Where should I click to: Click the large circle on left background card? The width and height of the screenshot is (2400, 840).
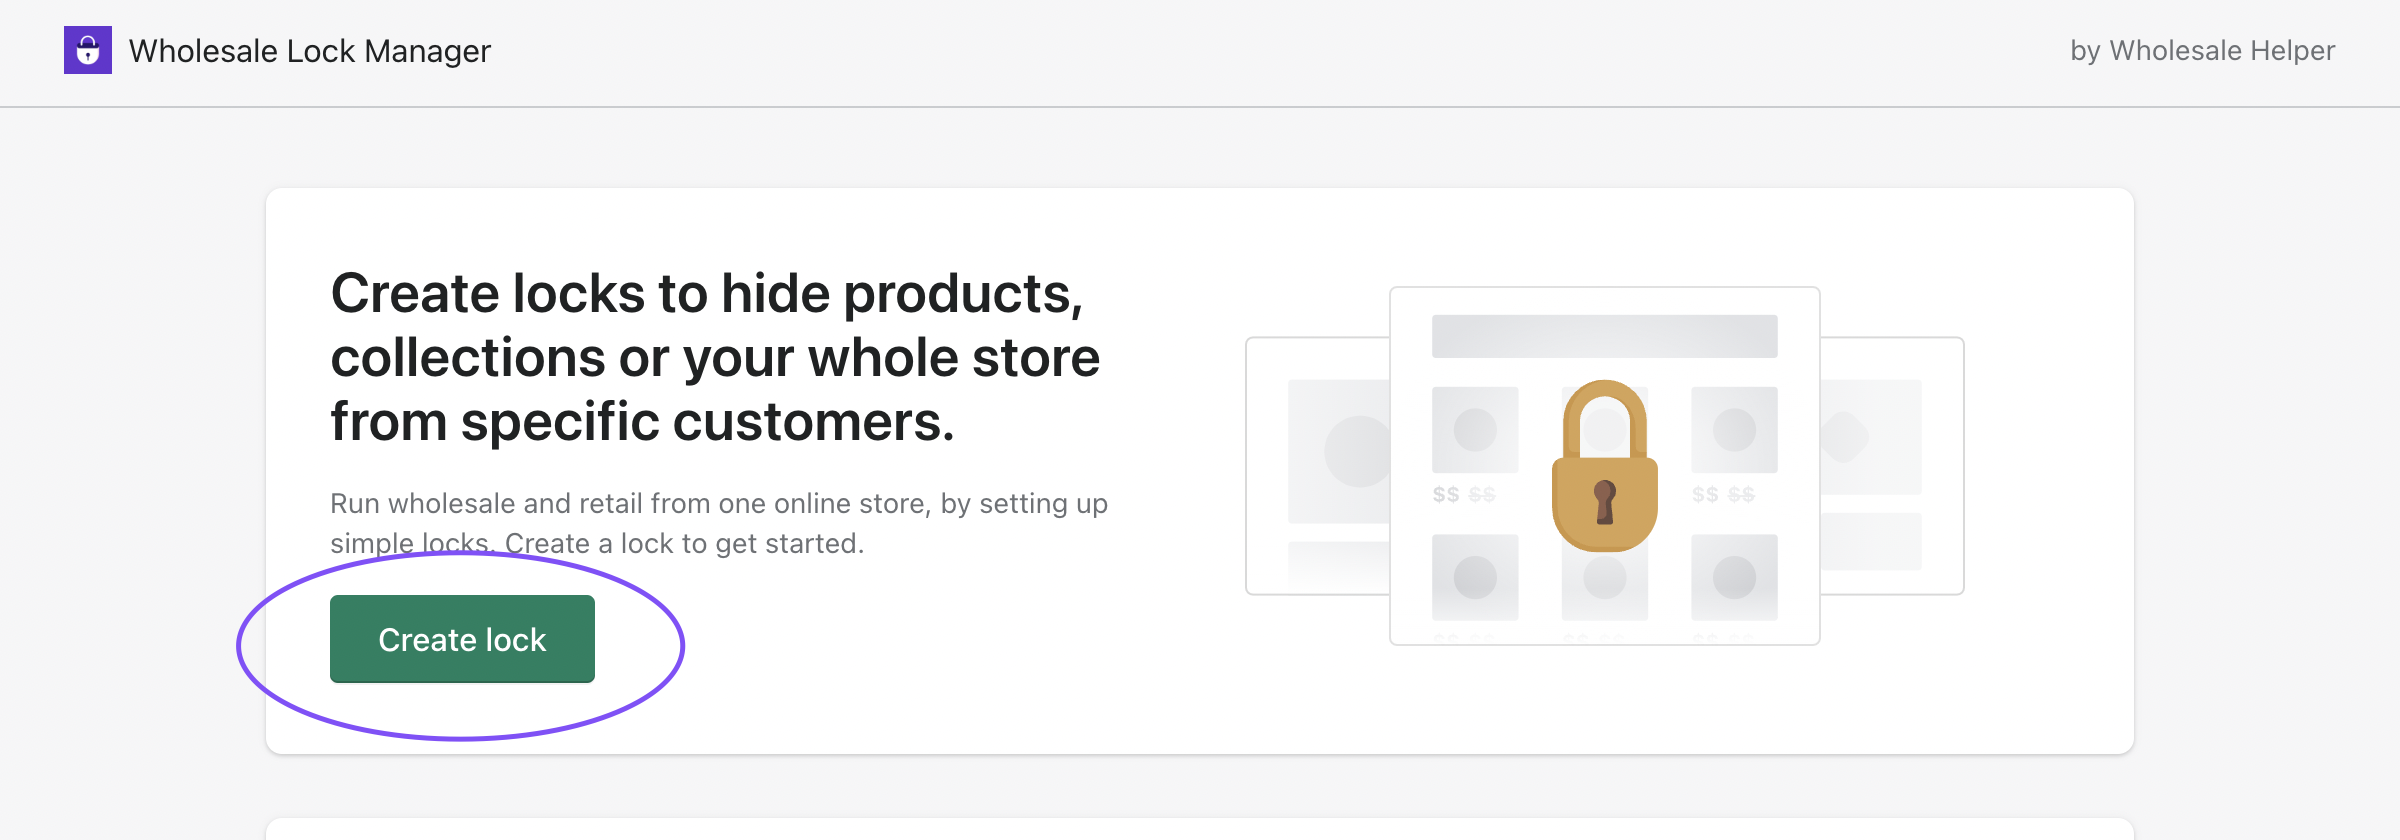(1357, 452)
